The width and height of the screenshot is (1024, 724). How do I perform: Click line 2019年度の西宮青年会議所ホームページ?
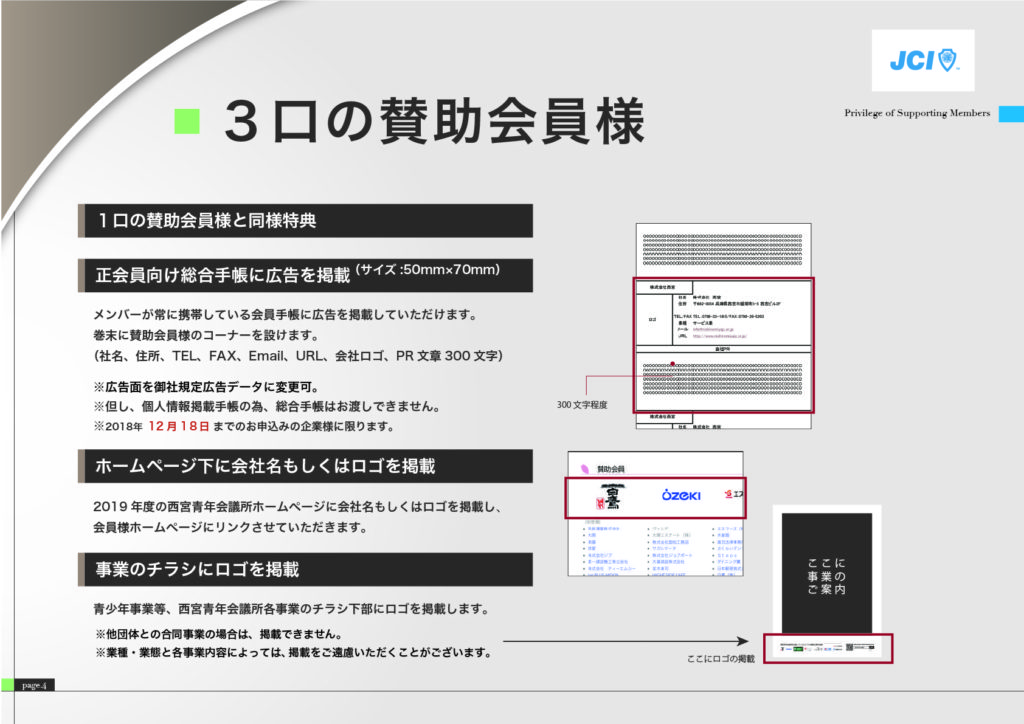pos(297,506)
